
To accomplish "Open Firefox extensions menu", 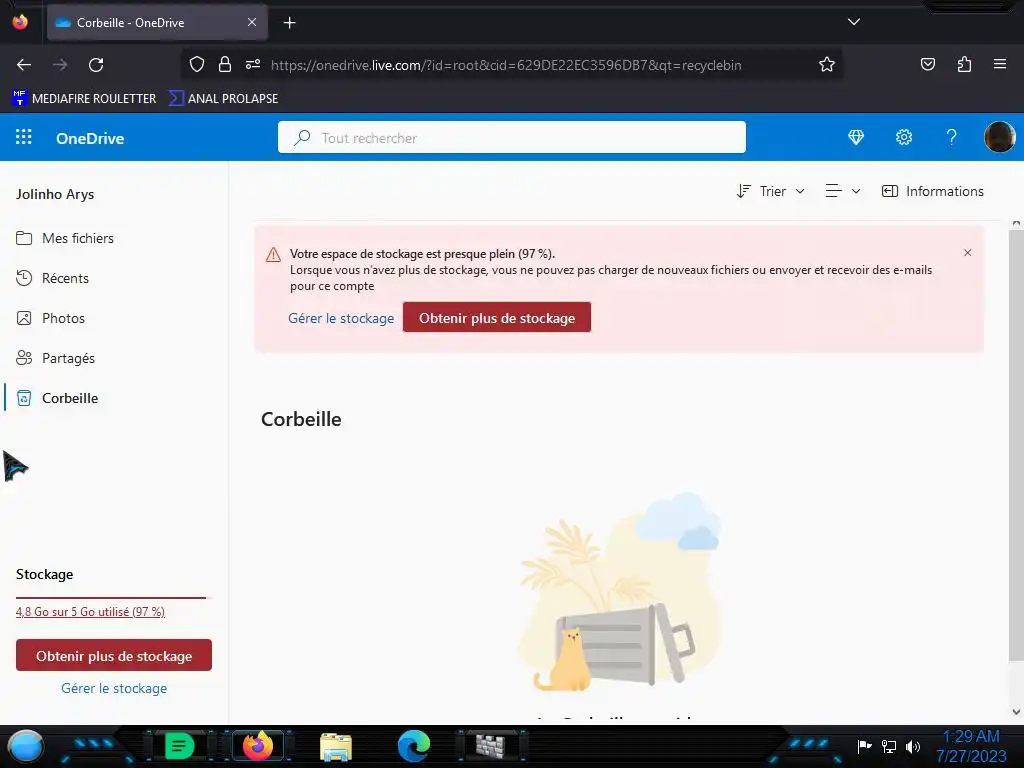I will click(964, 65).
